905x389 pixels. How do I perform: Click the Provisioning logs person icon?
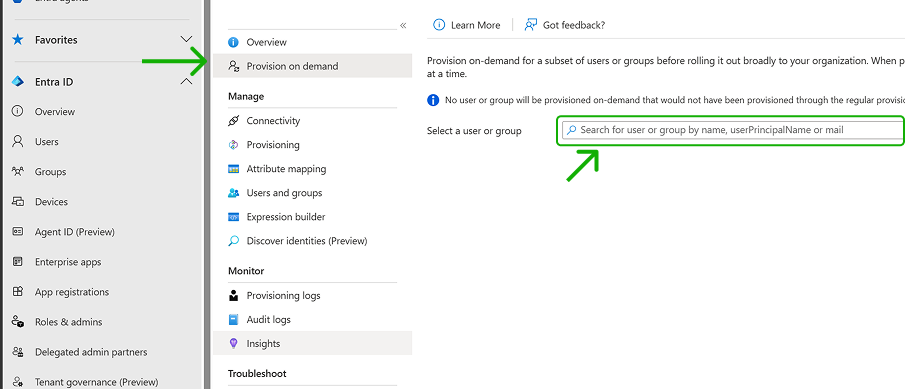pyautogui.click(x=233, y=296)
